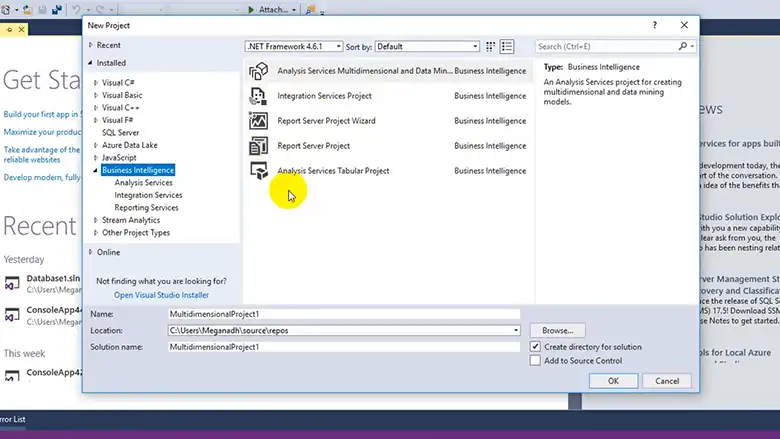The width and height of the screenshot is (780, 439).
Task: Close the Start Page tab
Action: point(21,30)
